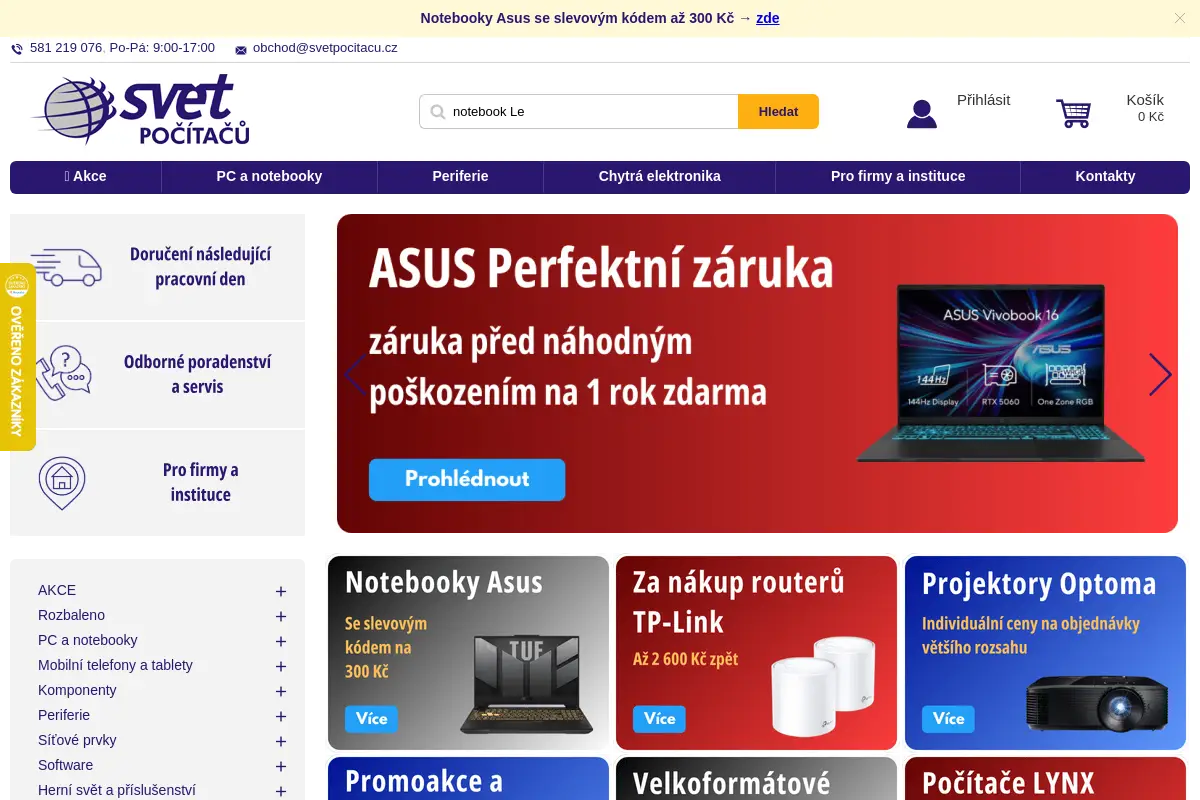Show previous banner slide arrow
Screen dimensions: 1200x800
(354, 374)
